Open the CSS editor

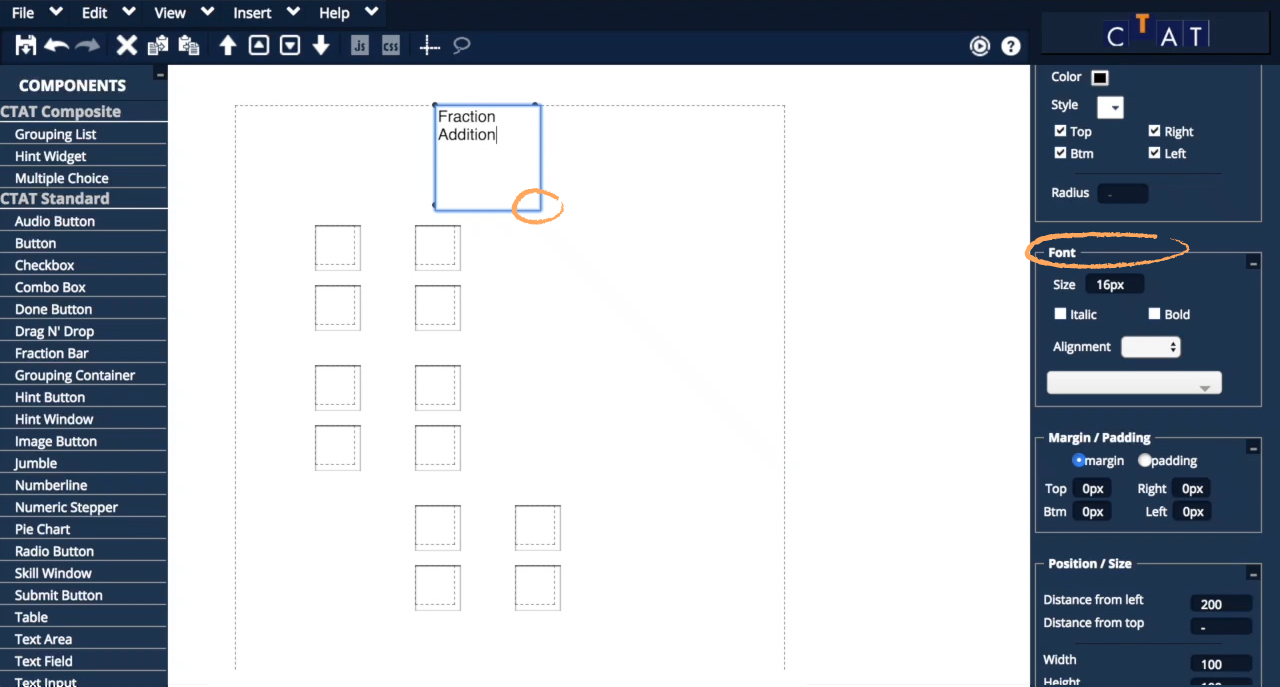[x=389, y=45]
